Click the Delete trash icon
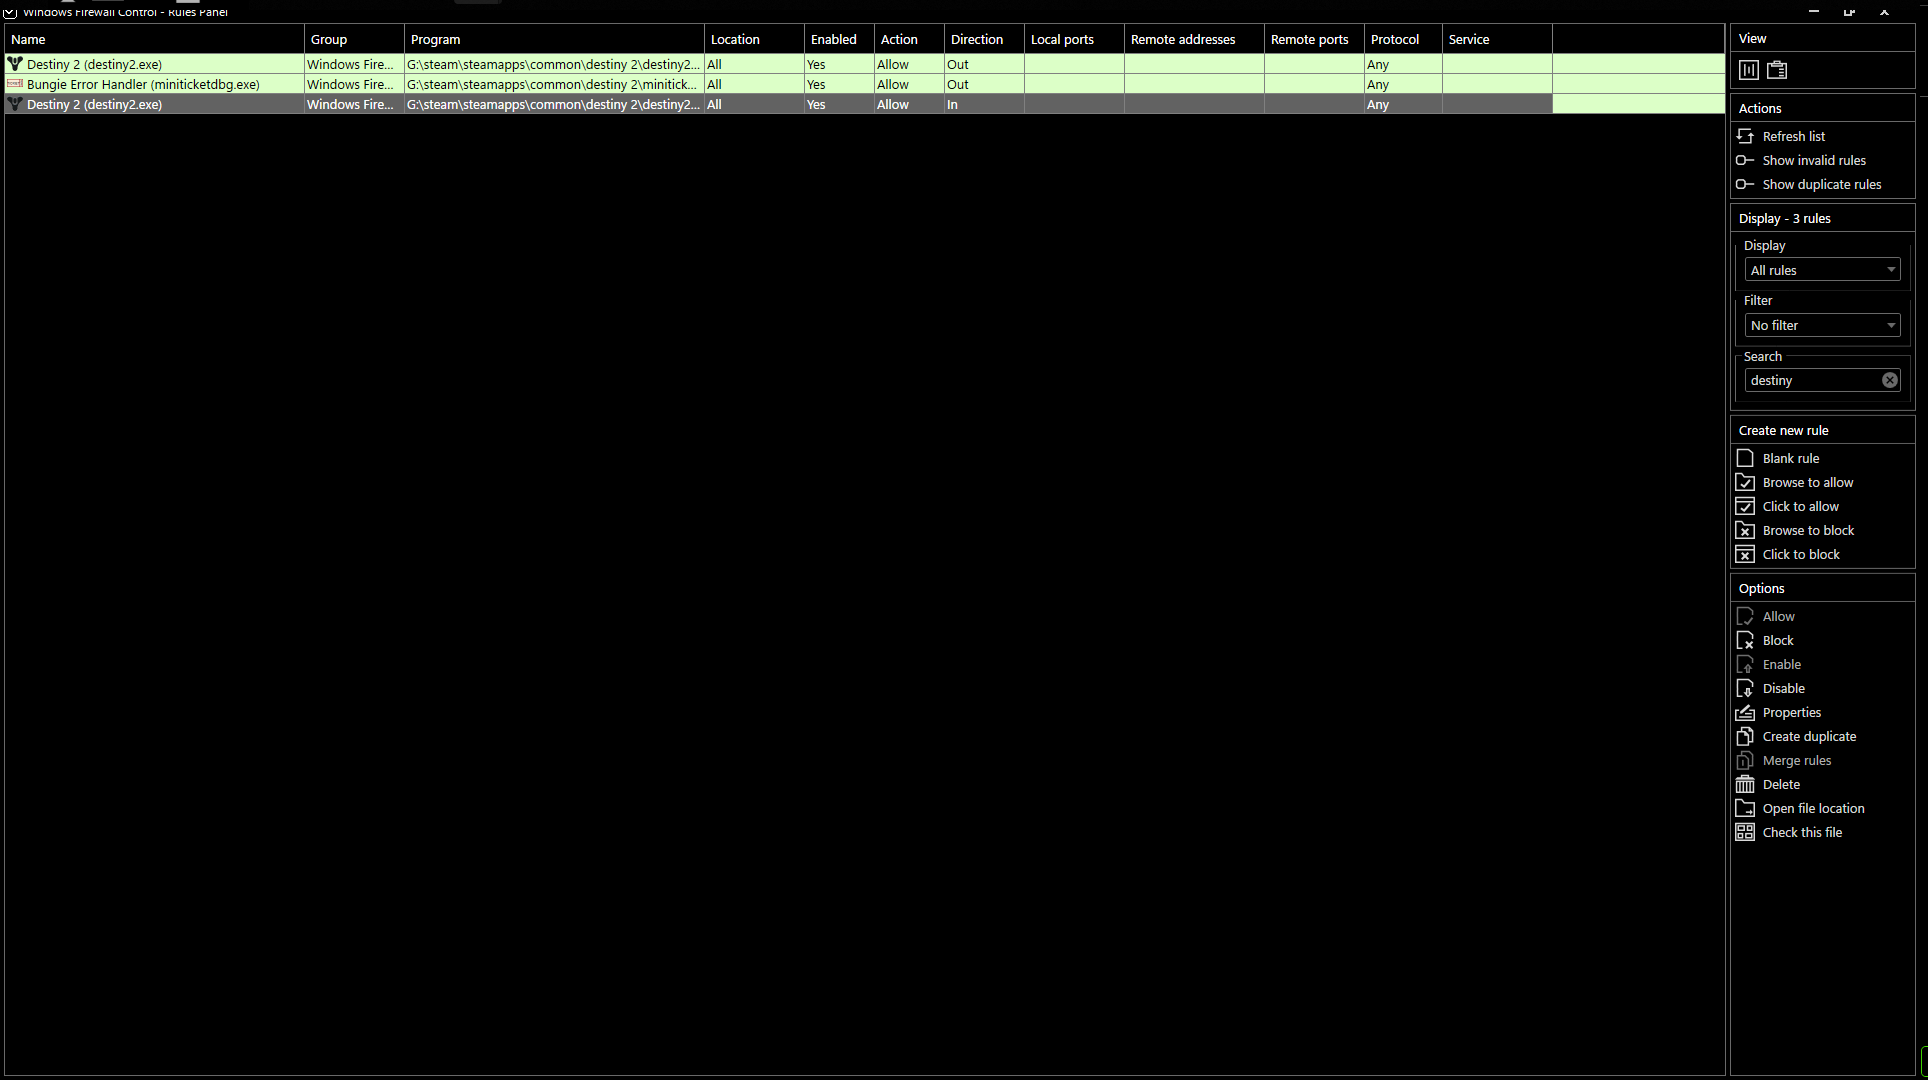 [x=1745, y=784]
